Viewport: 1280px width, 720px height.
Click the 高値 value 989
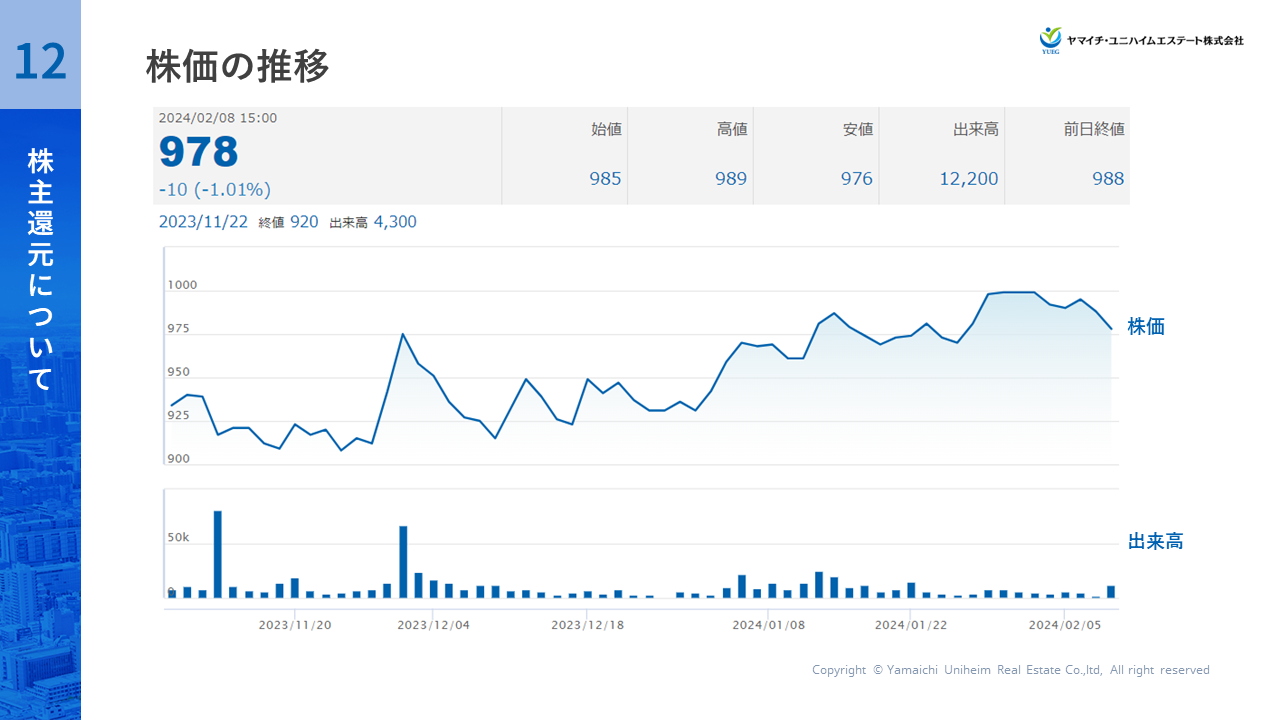[731, 179]
